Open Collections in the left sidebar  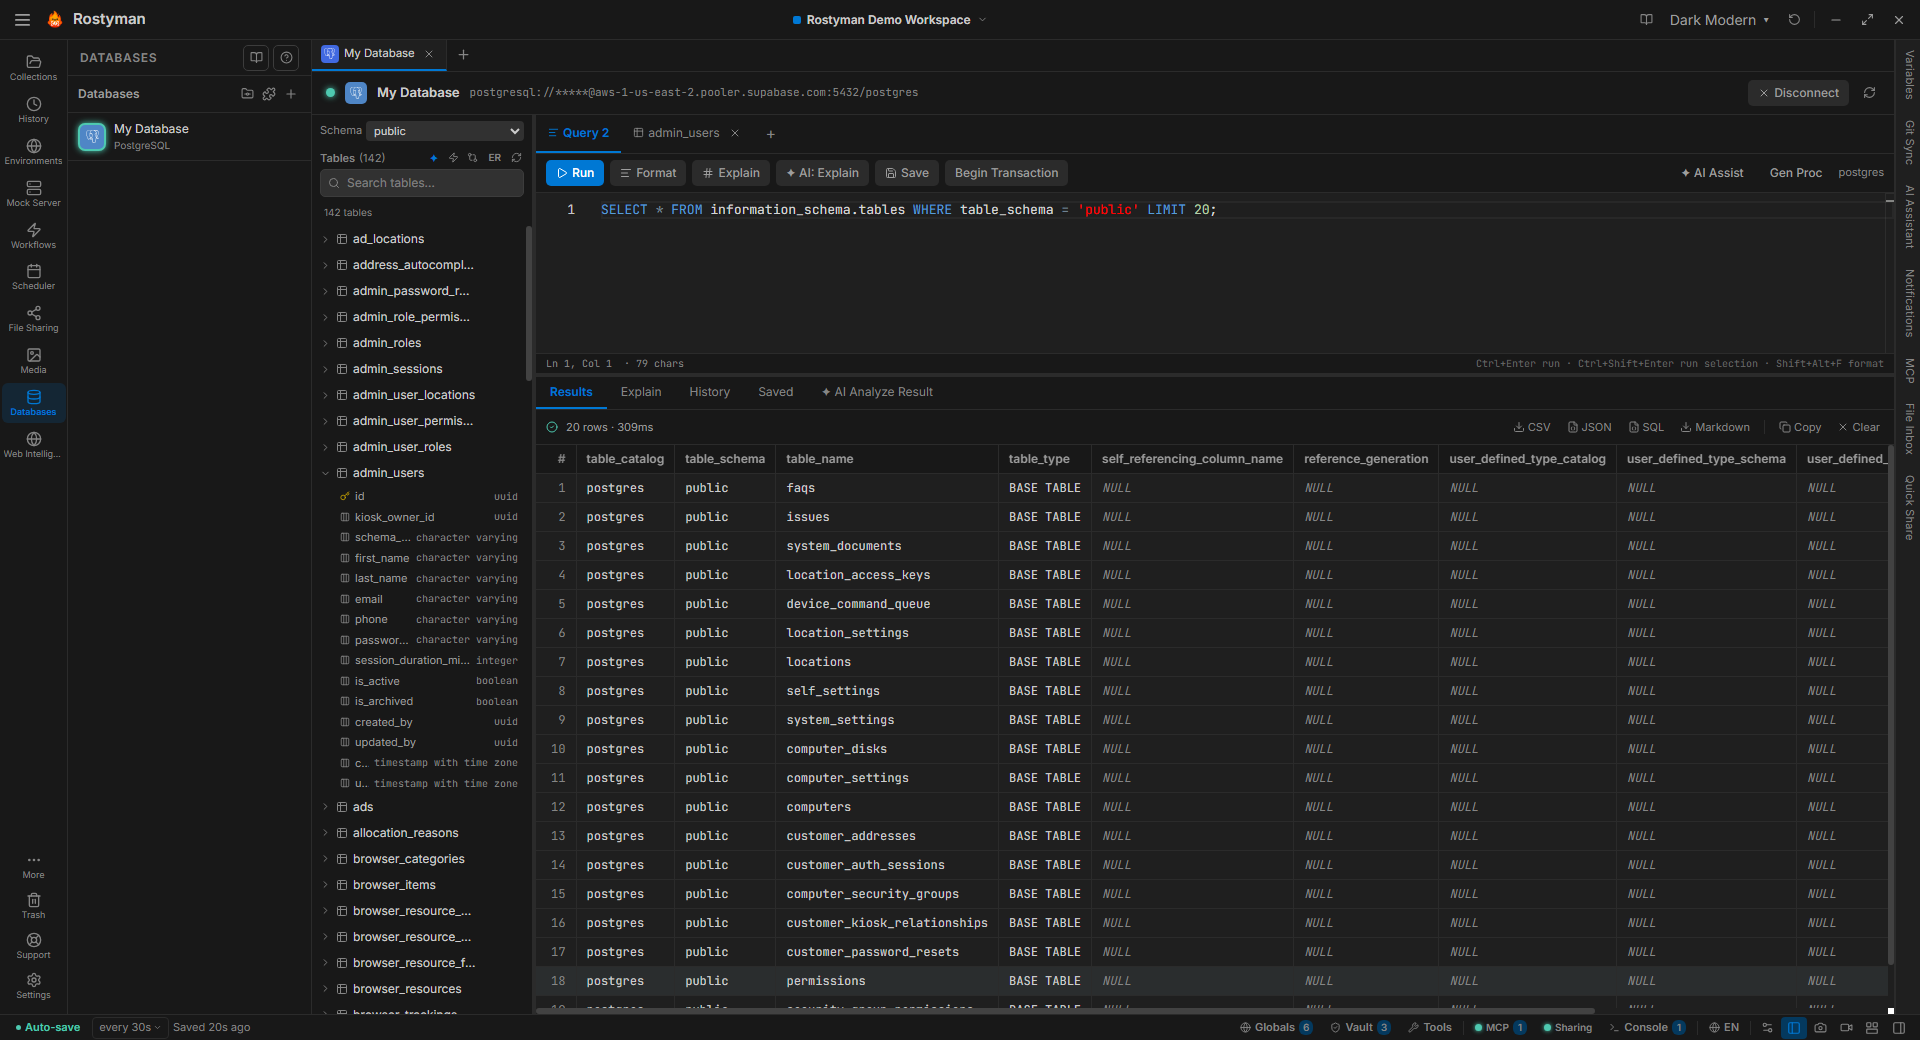point(33,67)
